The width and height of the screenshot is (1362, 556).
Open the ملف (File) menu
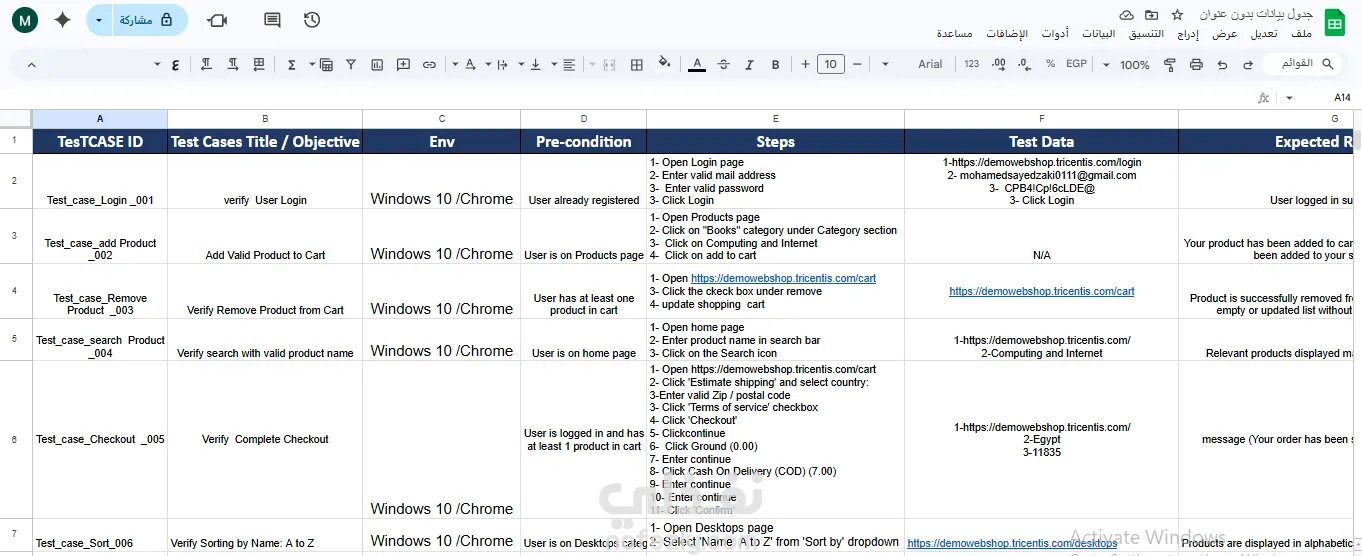click(x=1302, y=34)
